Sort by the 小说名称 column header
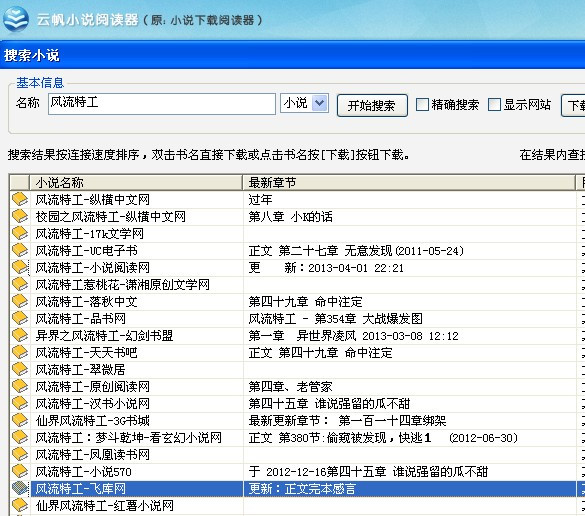Screen dimensions: 585x516 [x=136, y=182]
